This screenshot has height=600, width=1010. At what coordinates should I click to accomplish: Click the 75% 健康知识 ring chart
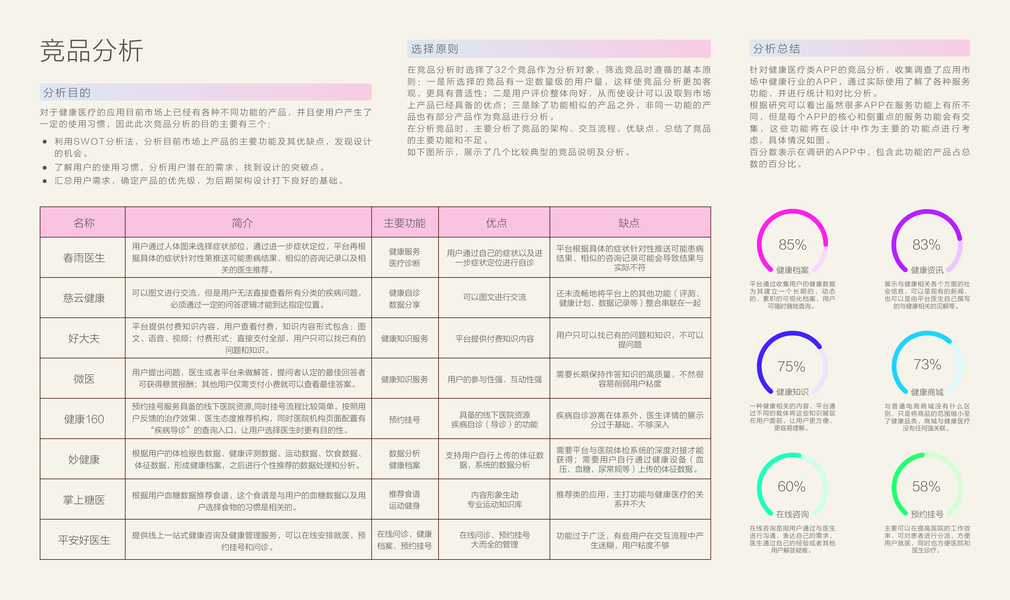[x=792, y=365]
